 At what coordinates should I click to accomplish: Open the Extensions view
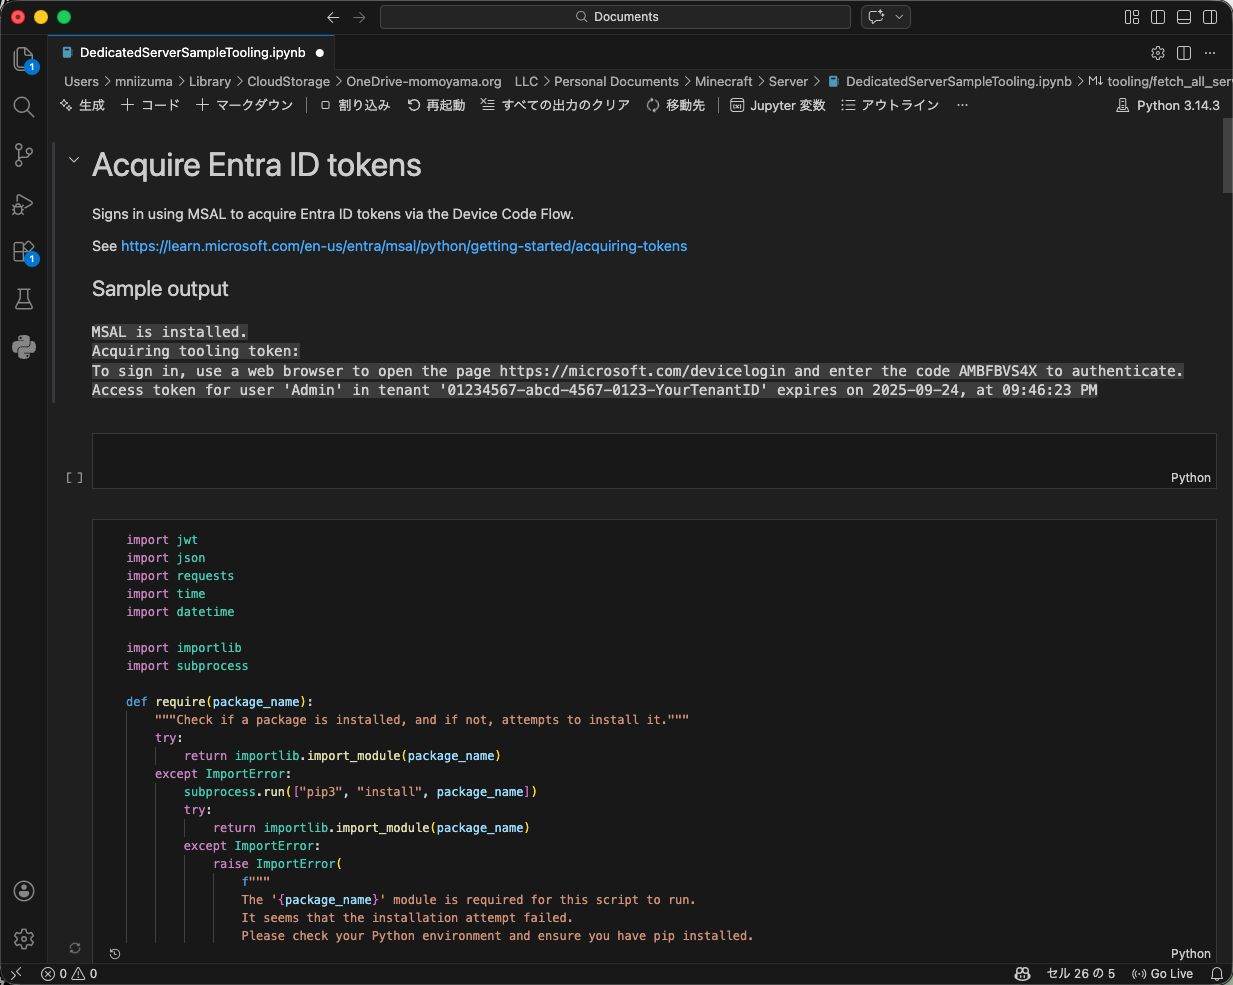click(x=24, y=252)
